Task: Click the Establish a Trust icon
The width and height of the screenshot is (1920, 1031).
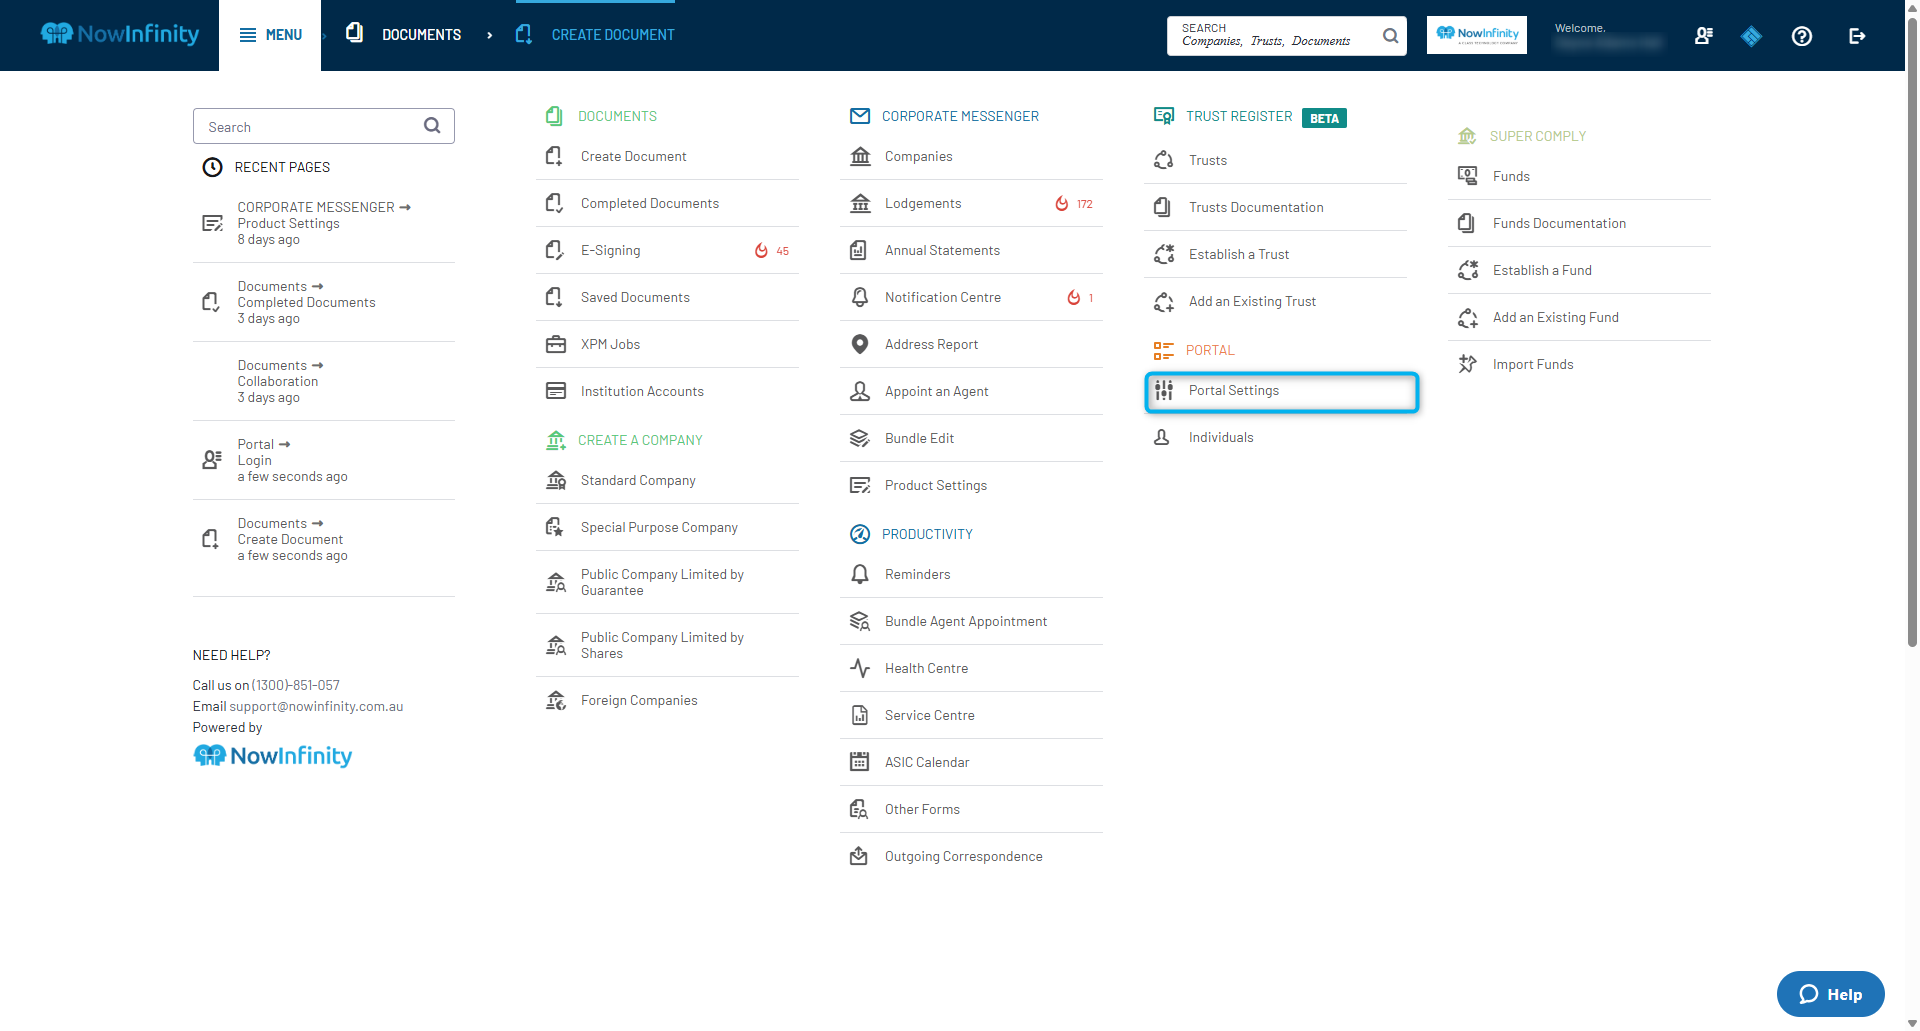Action: coord(1163,254)
